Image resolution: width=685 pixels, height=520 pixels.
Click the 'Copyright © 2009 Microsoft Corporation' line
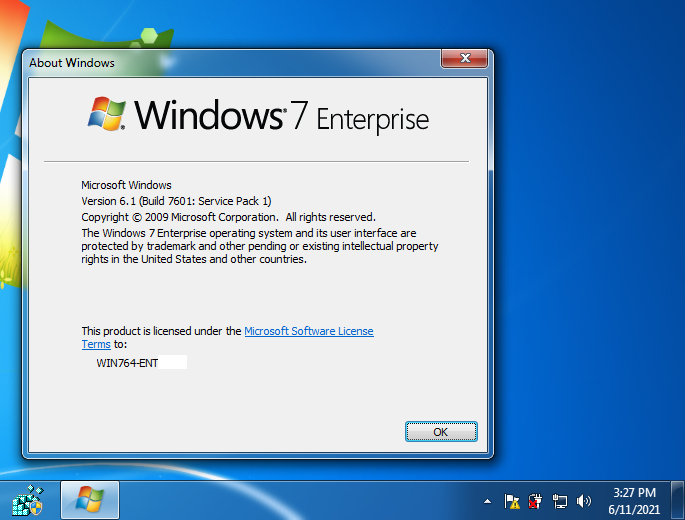tap(228, 217)
